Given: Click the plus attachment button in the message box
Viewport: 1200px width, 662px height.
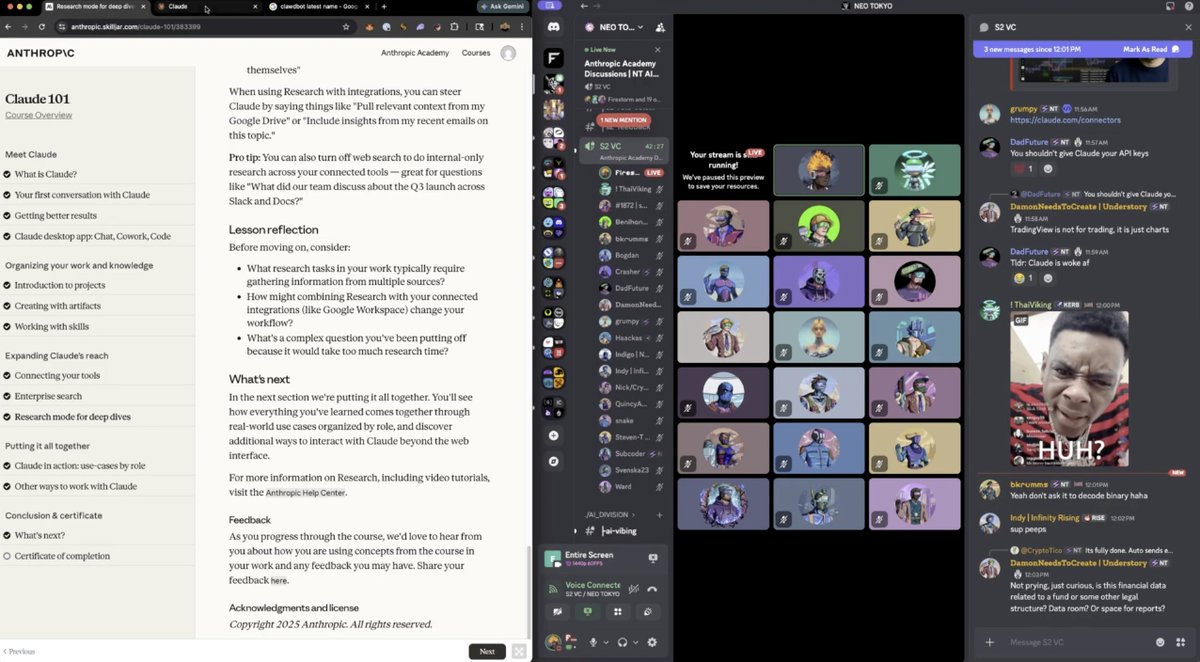Looking at the screenshot, I should point(989,642).
